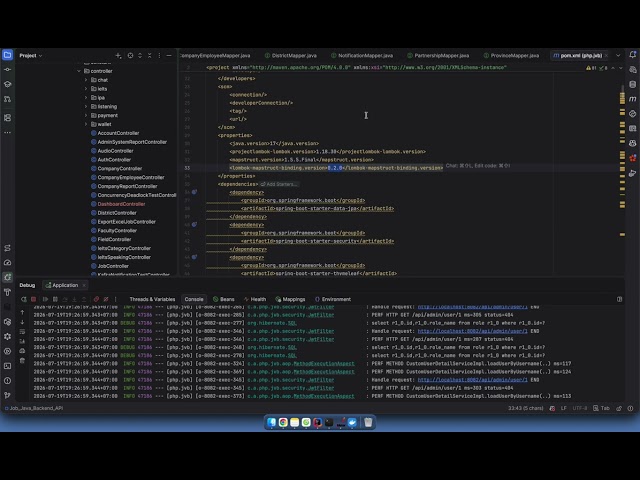Open the Problems tool window icon
Screen dimensions: 640x480
pos(7,380)
